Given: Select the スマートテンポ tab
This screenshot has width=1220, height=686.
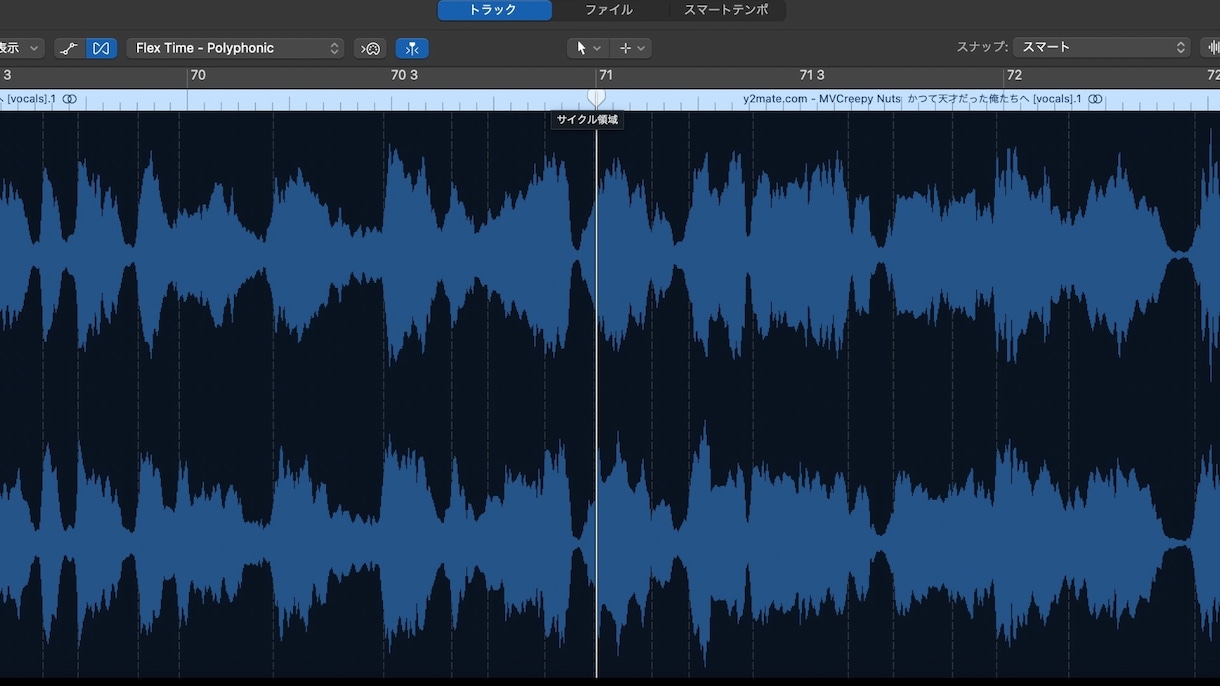Looking at the screenshot, I should pyautogui.click(x=726, y=10).
